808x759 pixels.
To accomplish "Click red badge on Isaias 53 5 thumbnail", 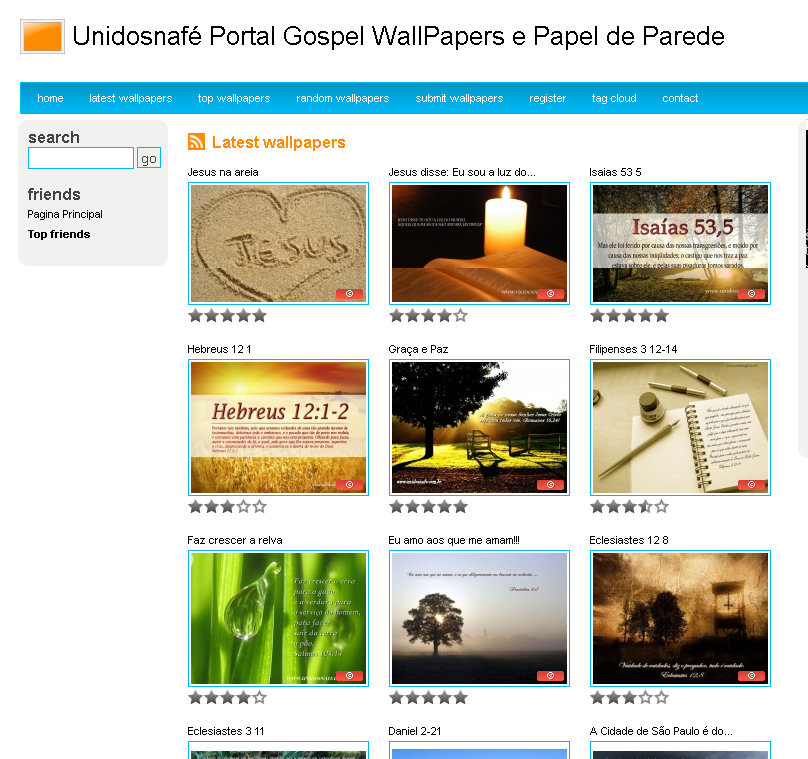I will click(751, 294).
